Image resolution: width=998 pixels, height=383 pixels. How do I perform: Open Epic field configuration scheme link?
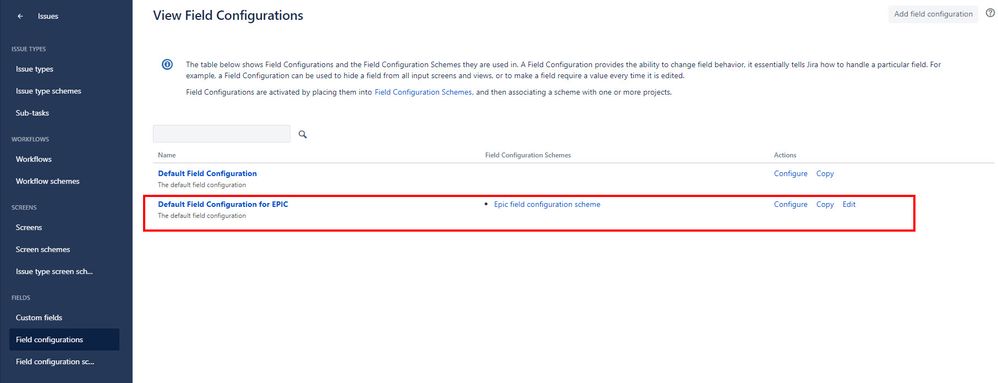(547, 204)
